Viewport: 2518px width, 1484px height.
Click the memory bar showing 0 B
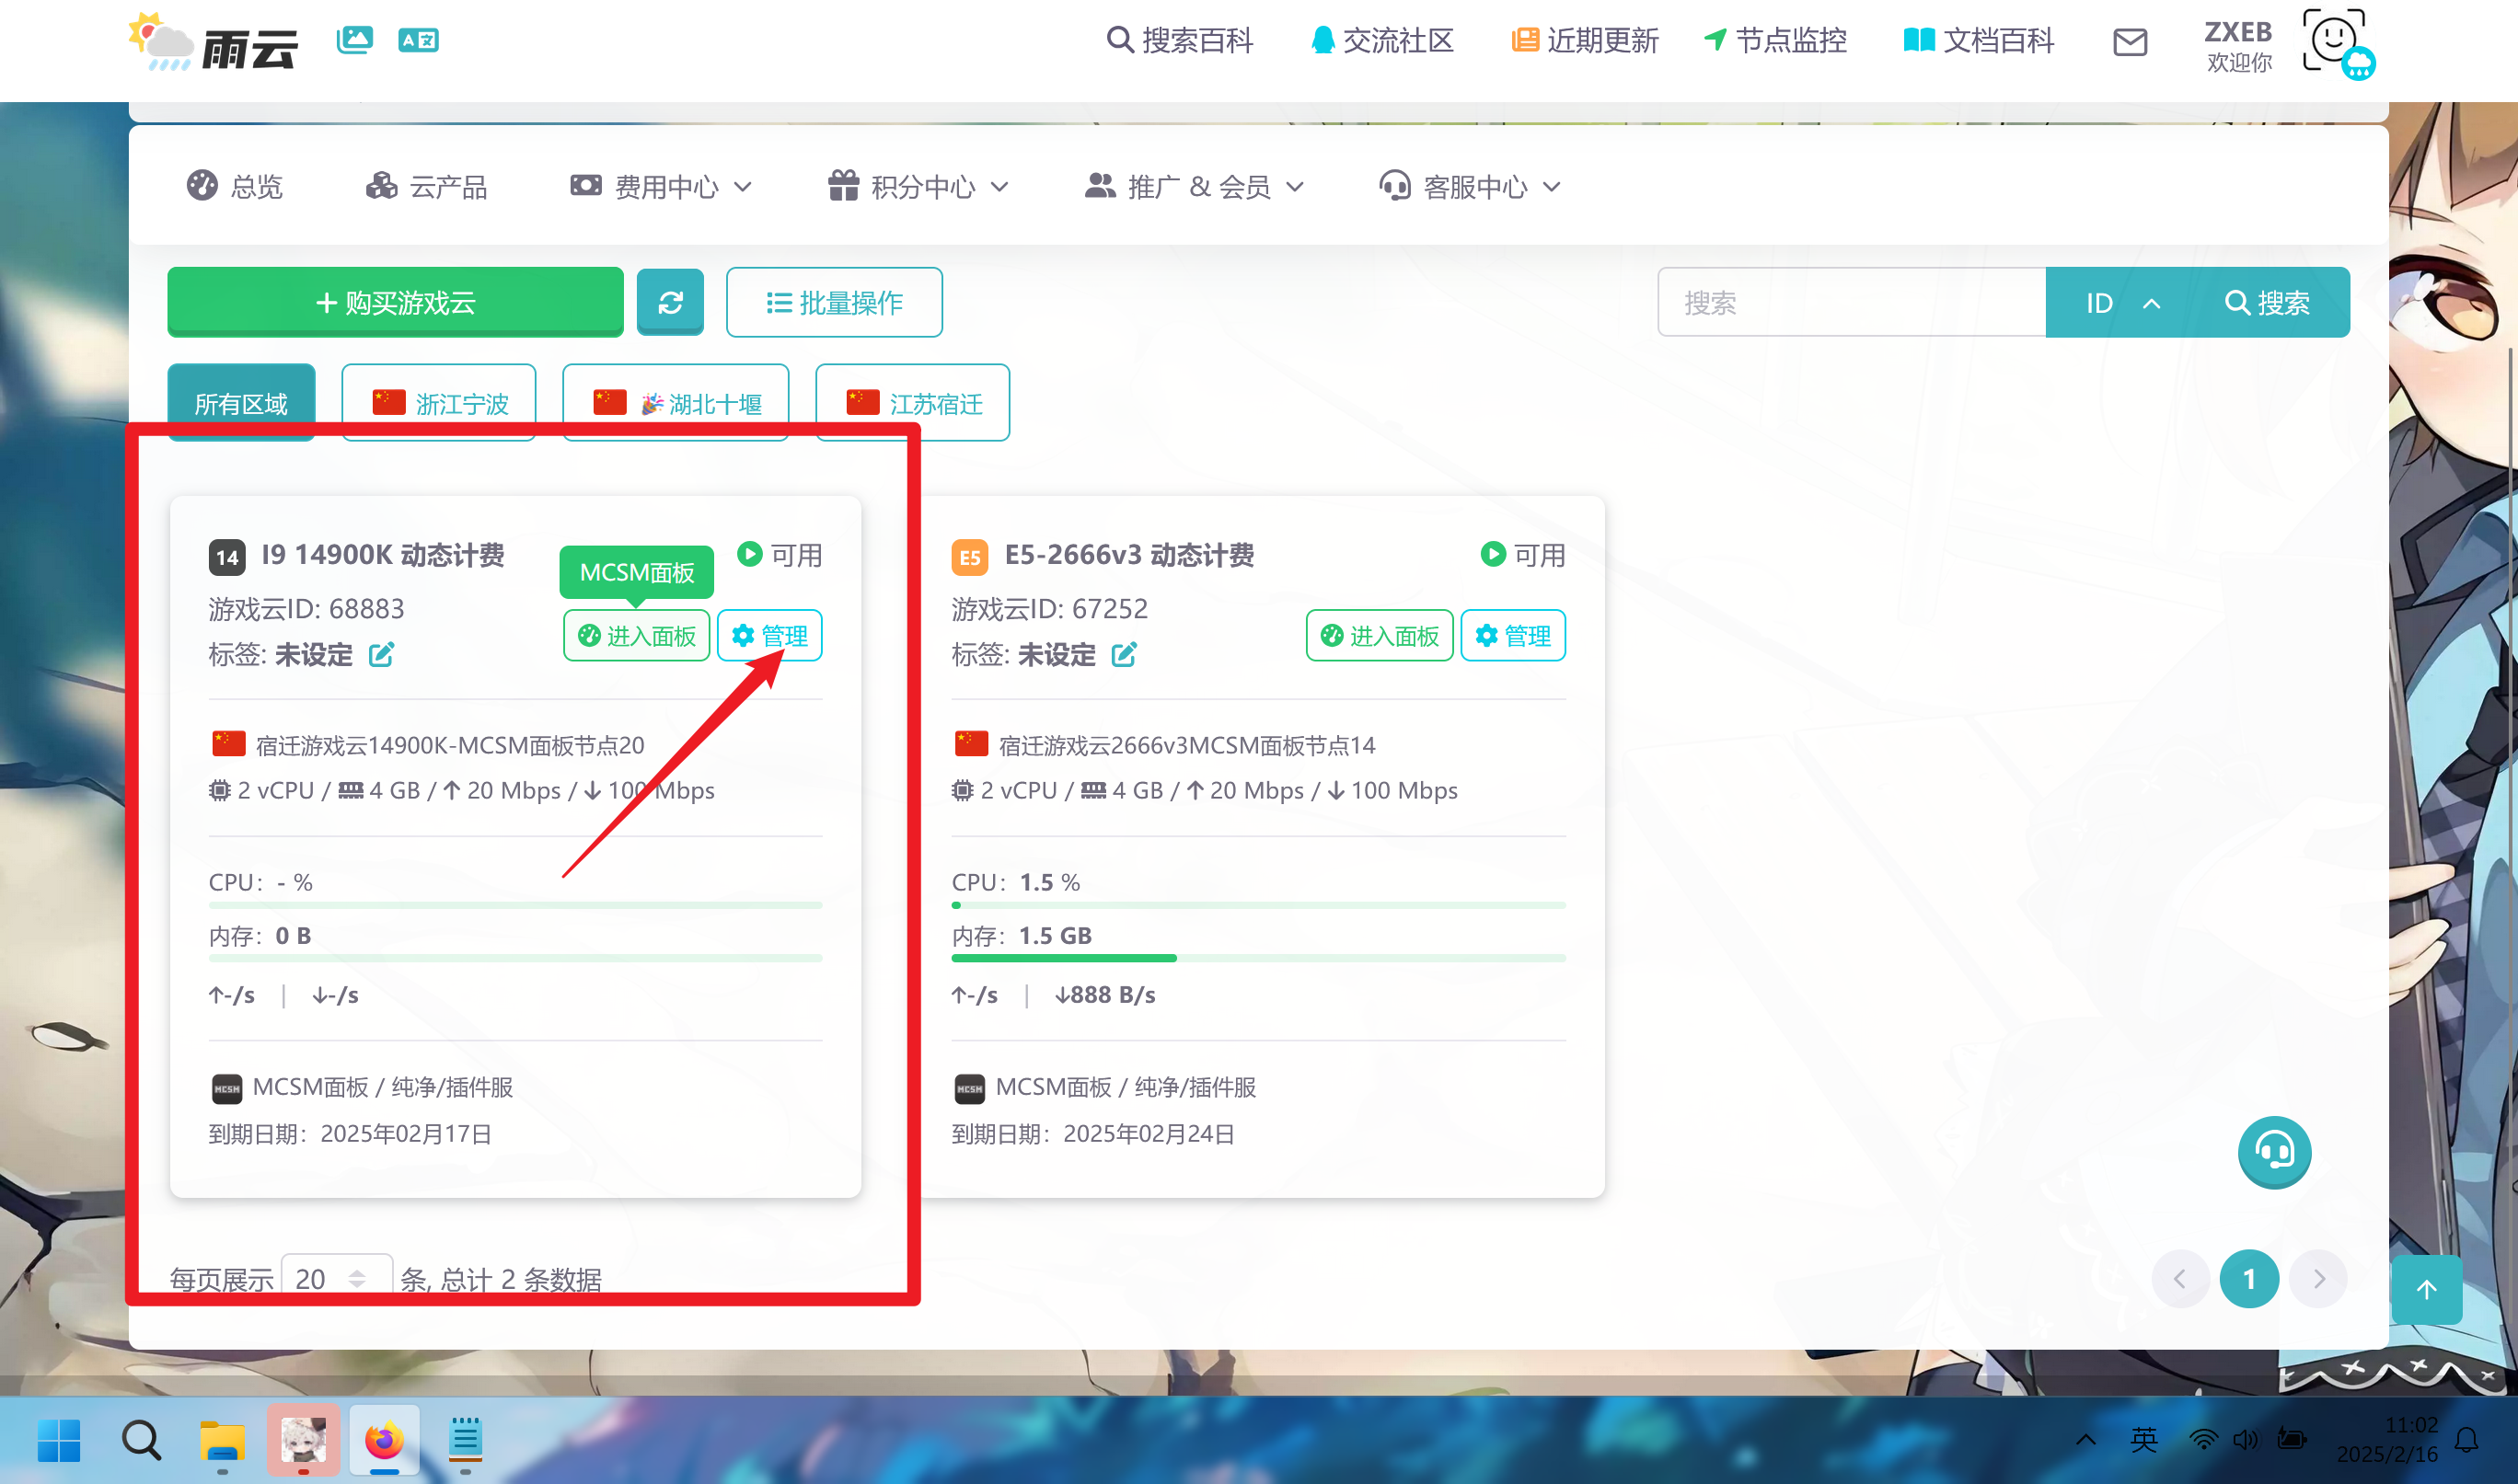[515, 958]
